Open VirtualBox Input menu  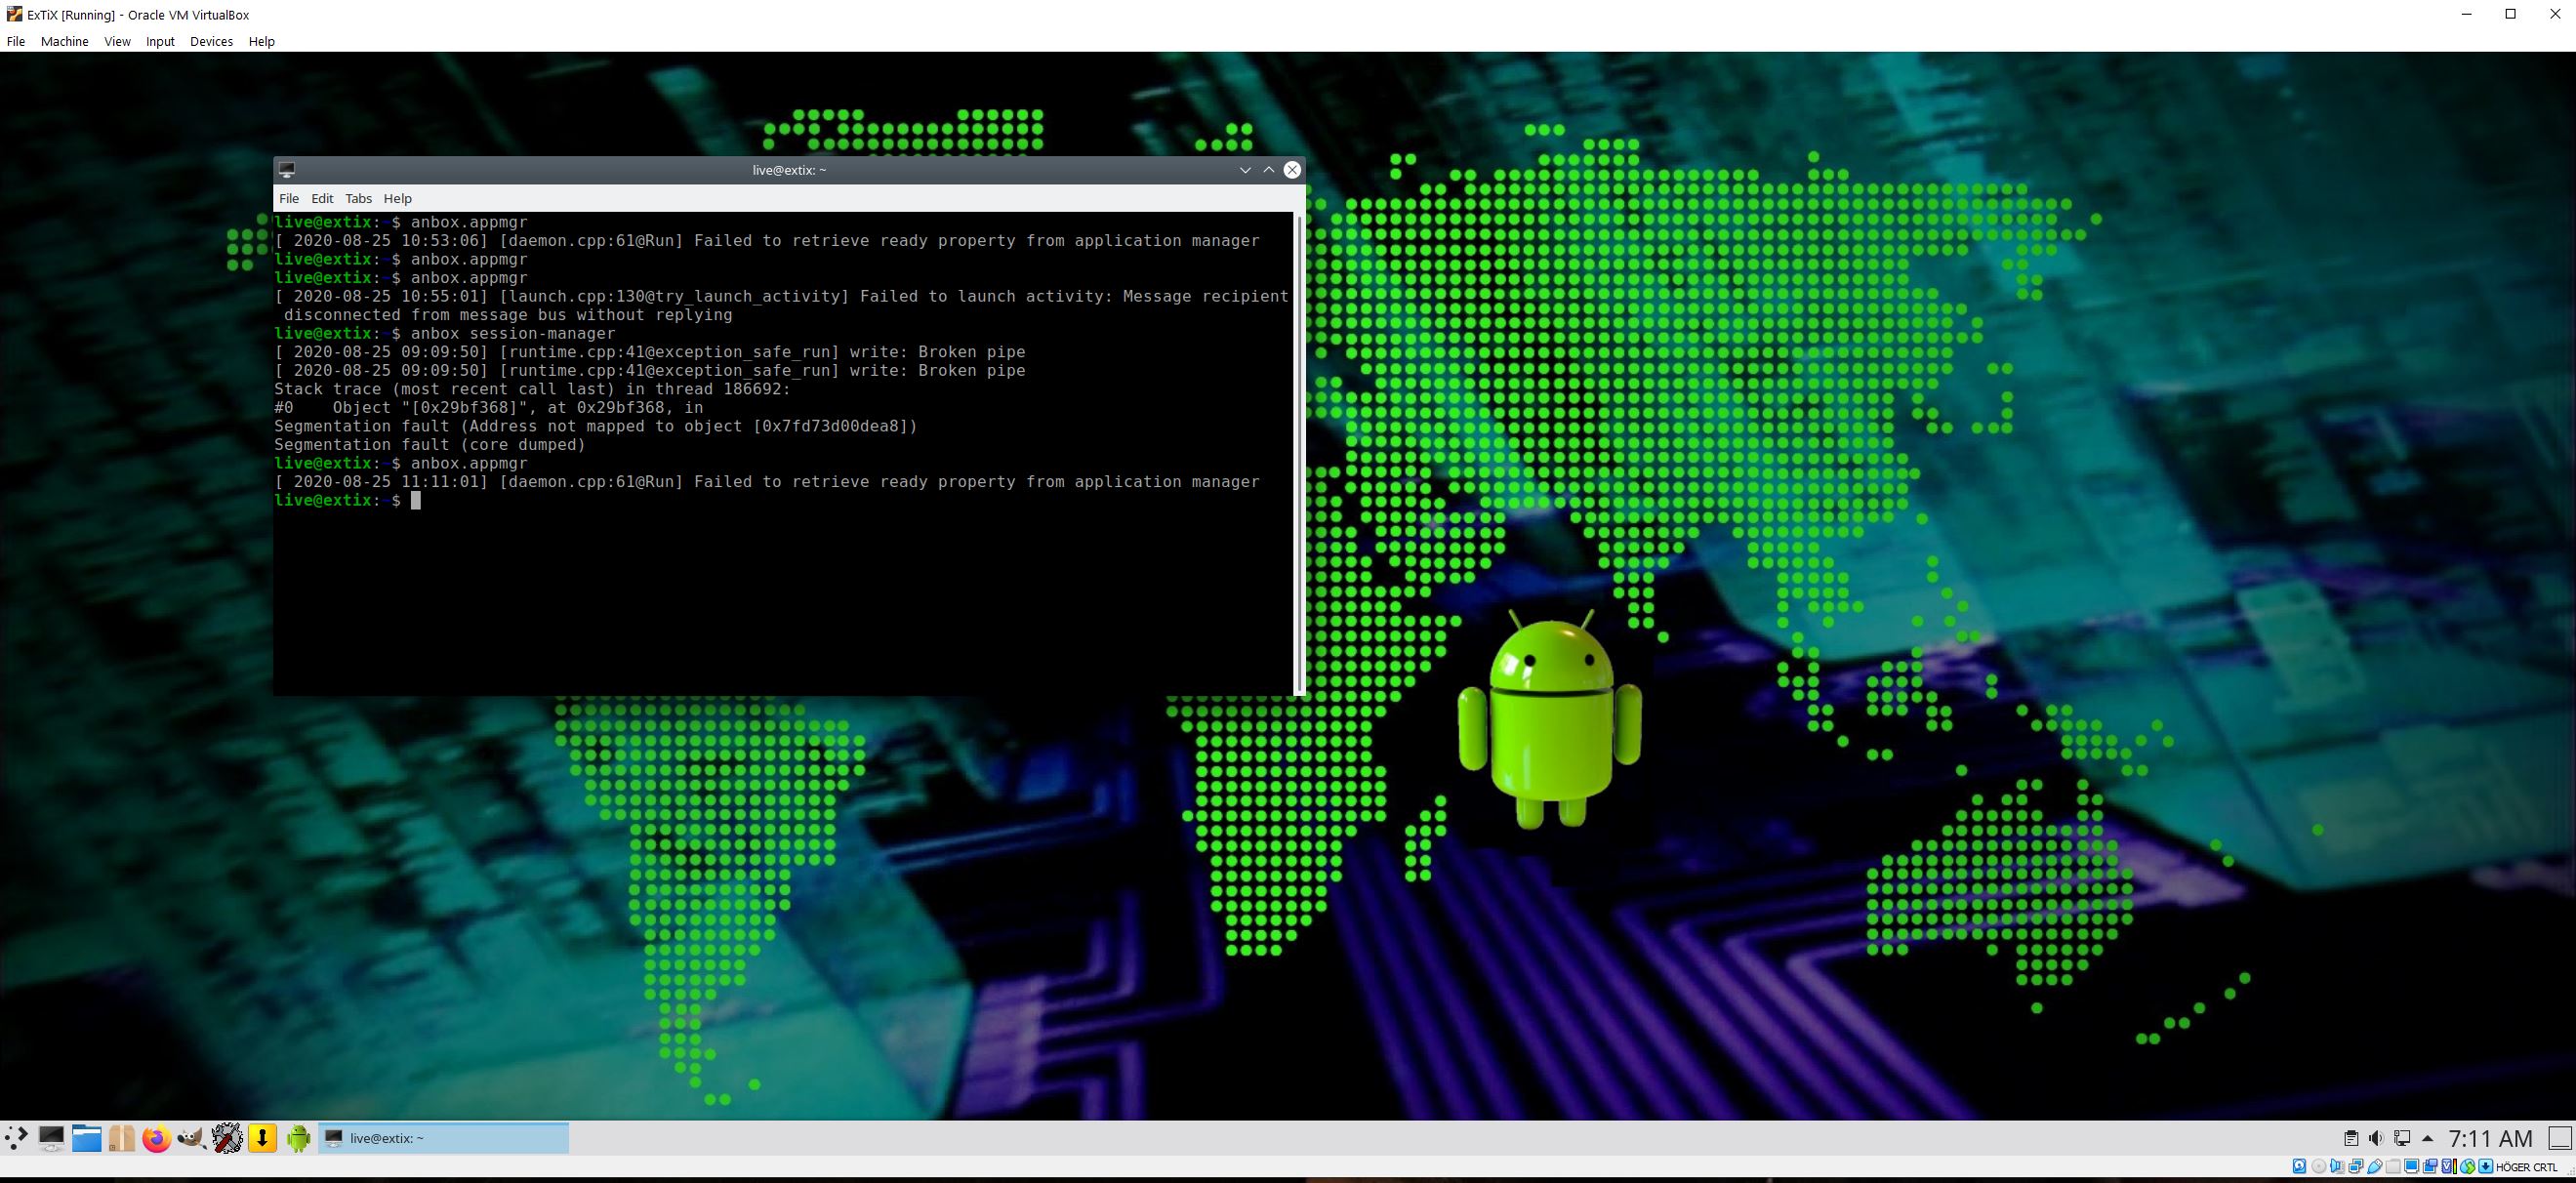(x=160, y=41)
